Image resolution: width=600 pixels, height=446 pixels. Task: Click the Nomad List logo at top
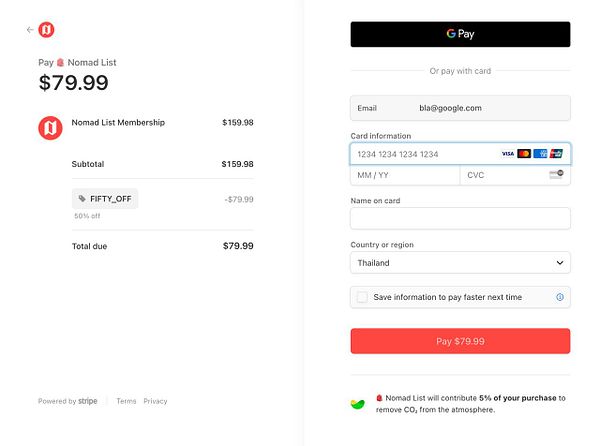47,30
